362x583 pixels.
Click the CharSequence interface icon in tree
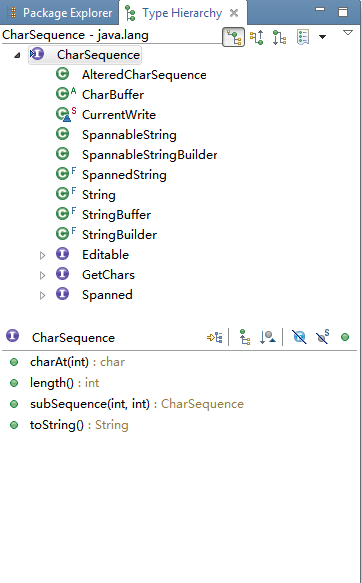tap(37, 54)
